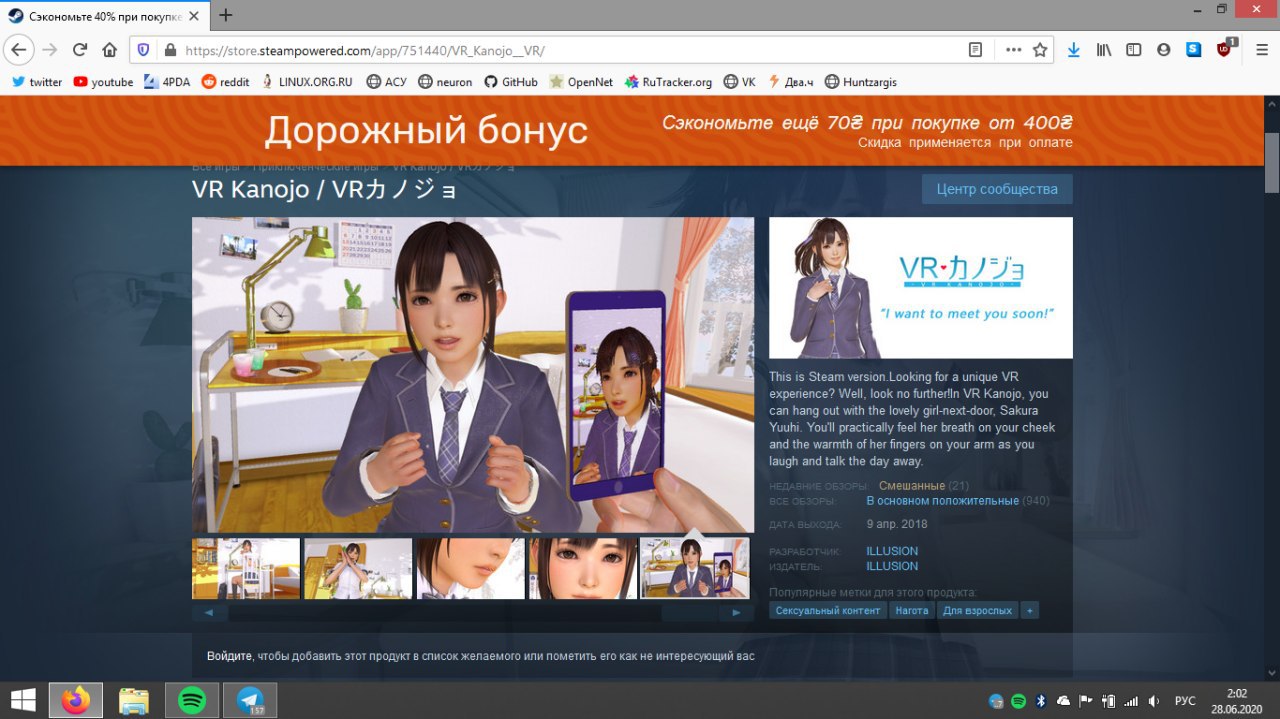Image resolution: width=1280 pixels, height=719 pixels.
Task: Open the neuron bookmark
Action: click(x=445, y=82)
